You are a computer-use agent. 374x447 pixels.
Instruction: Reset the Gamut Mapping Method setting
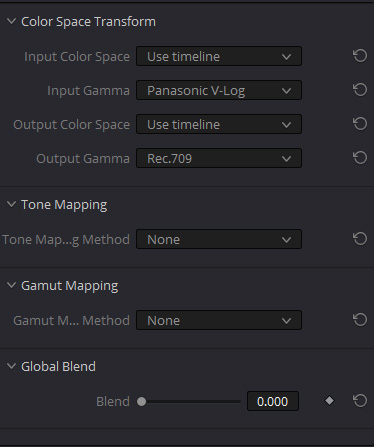(360, 320)
